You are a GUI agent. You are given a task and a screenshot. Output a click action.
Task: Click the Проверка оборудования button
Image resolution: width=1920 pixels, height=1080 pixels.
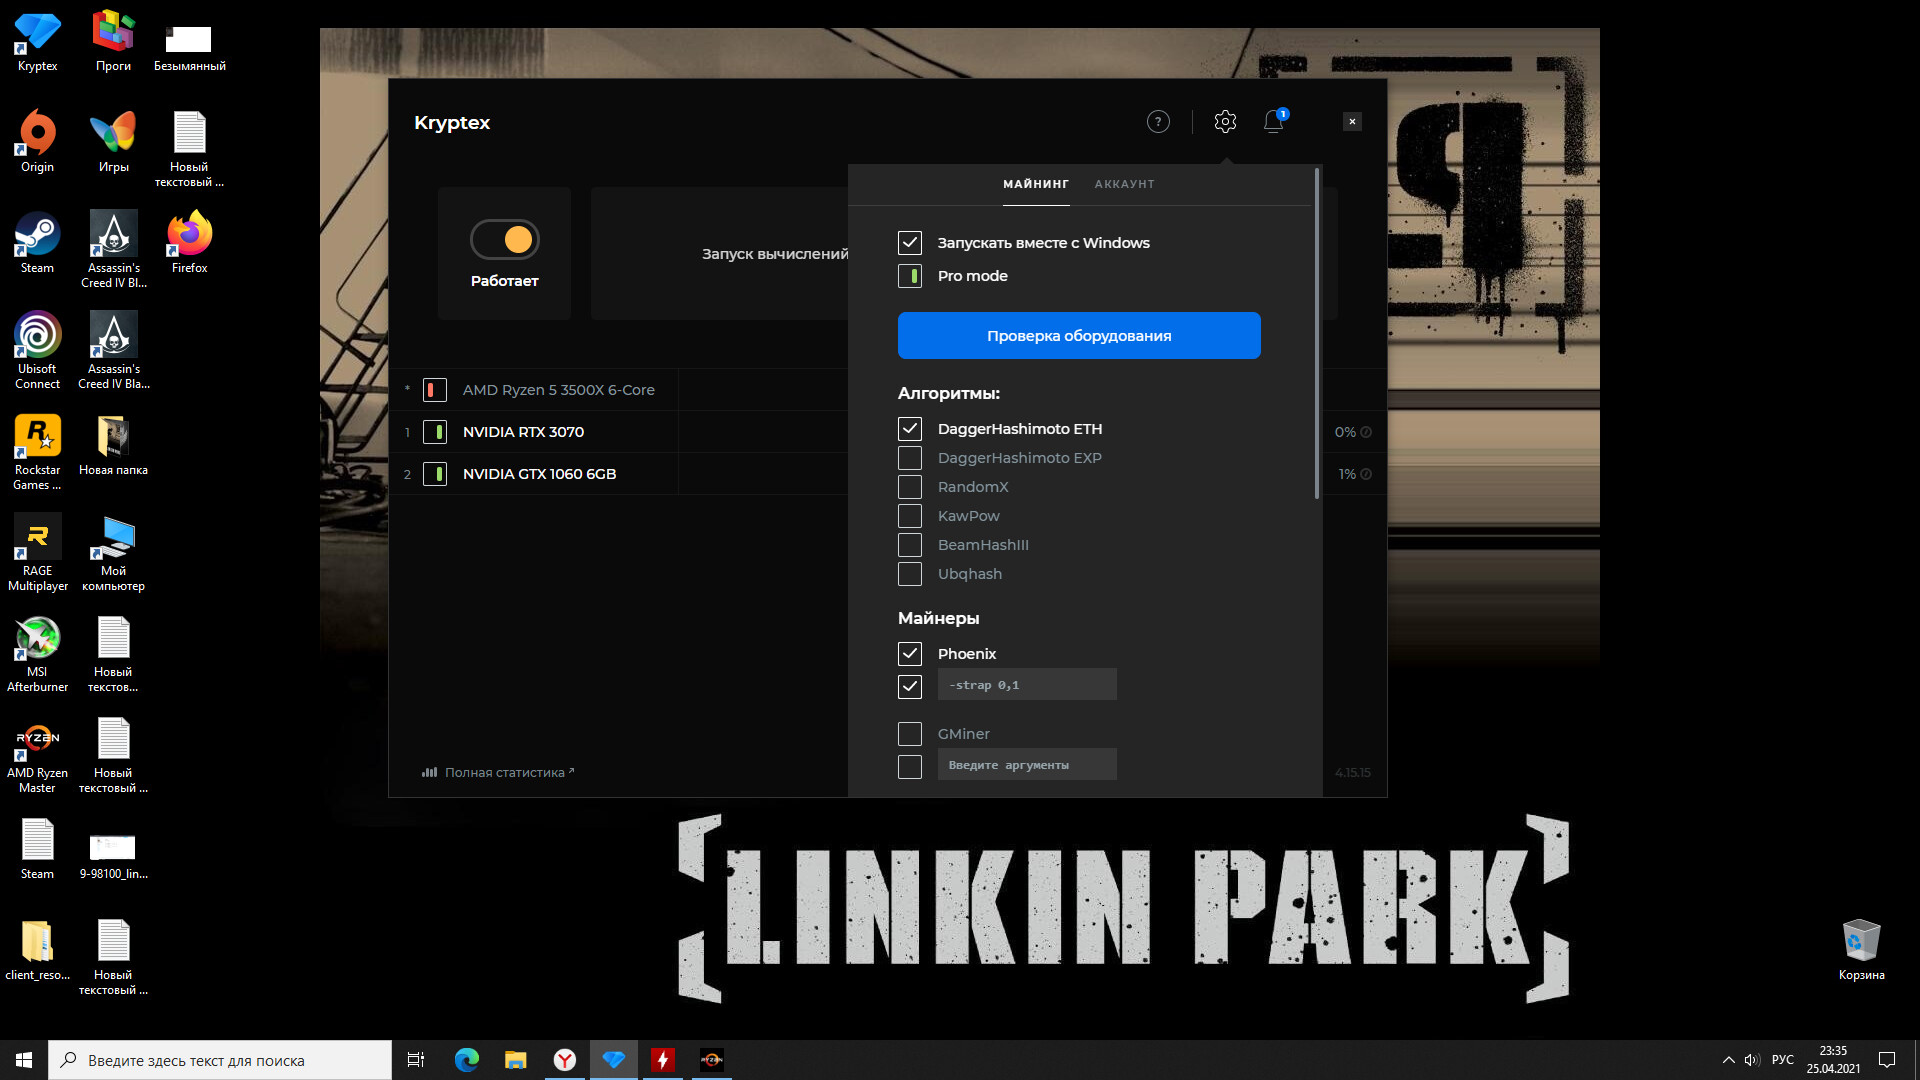coord(1079,336)
